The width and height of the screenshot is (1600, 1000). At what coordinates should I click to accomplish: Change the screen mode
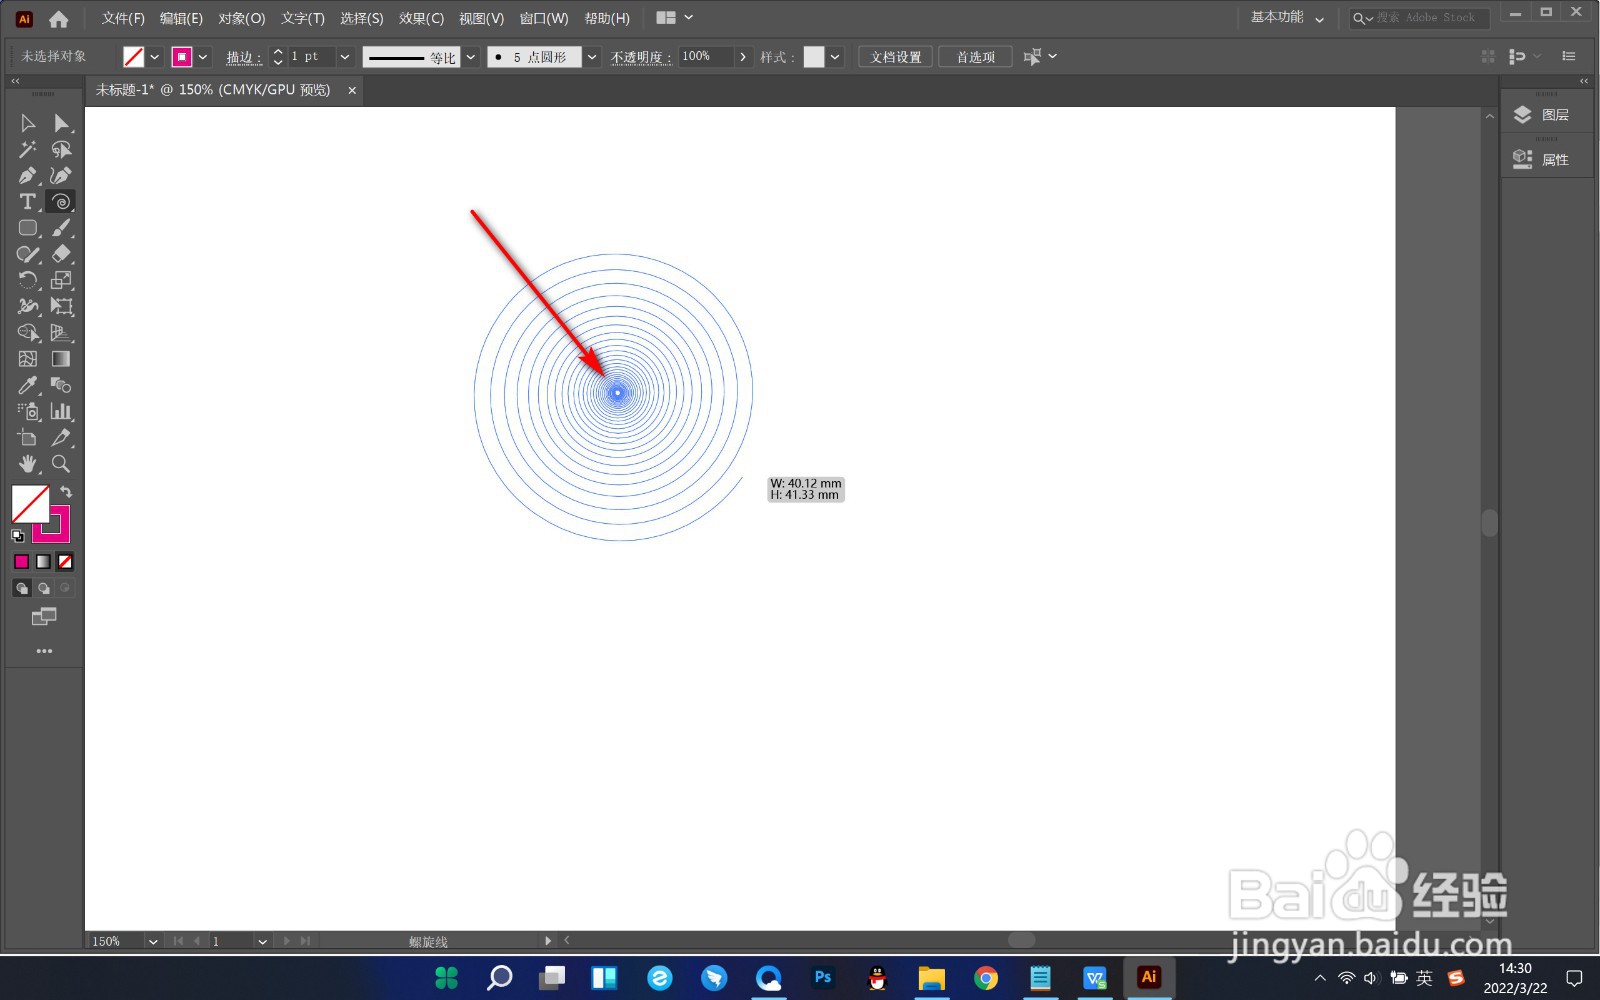[43, 616]
